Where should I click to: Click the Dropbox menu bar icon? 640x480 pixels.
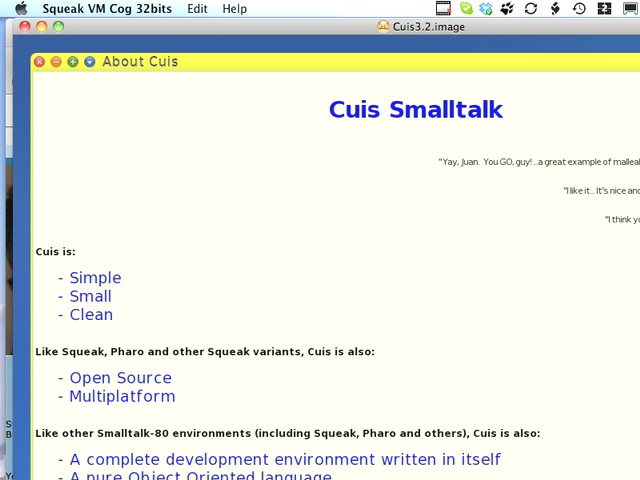coord(486,8)
